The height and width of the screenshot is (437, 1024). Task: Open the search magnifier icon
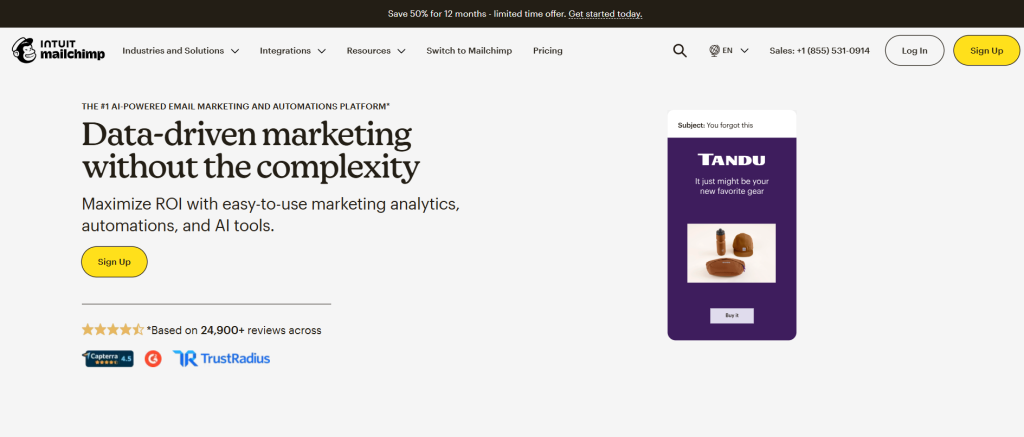[680, 51]
